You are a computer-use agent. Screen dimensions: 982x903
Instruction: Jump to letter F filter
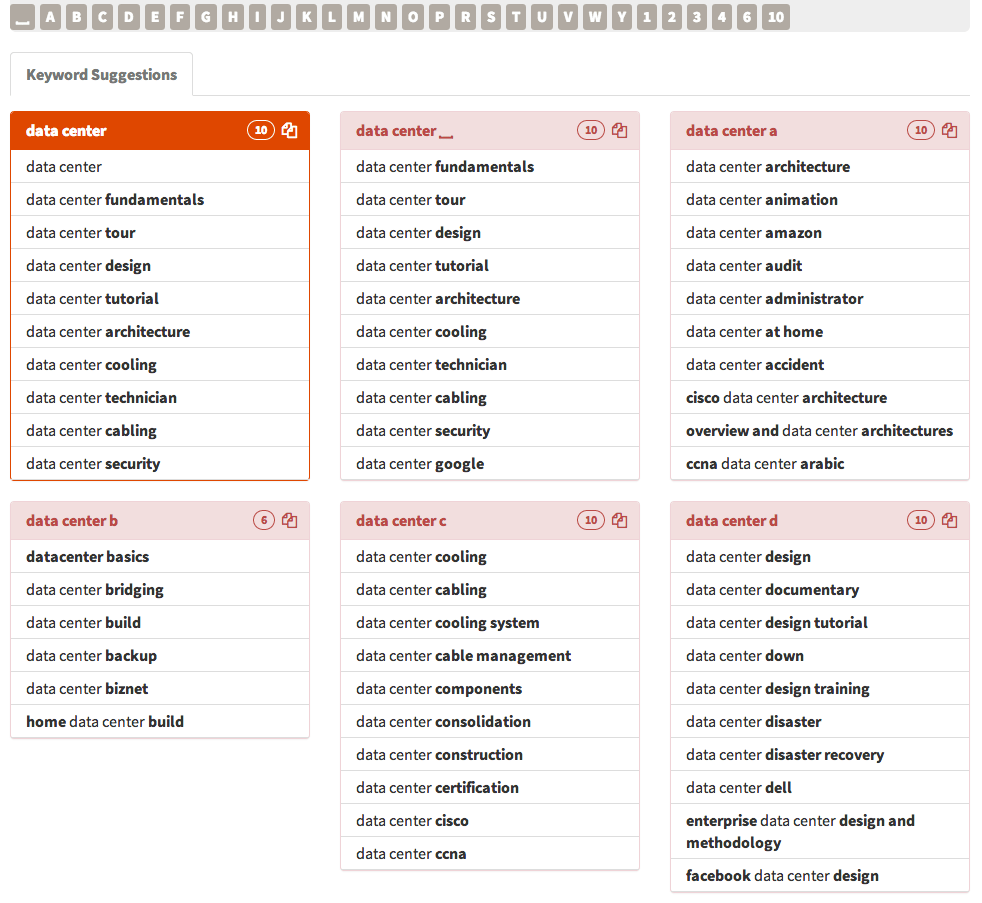180,17
